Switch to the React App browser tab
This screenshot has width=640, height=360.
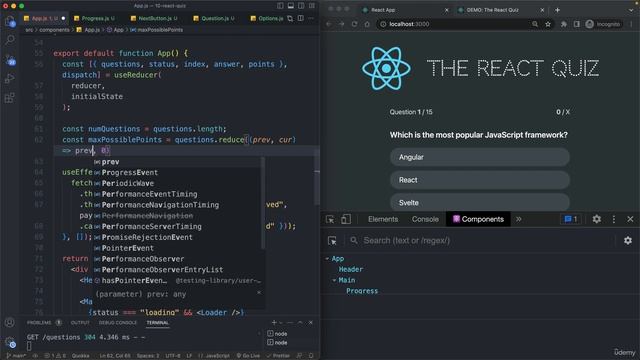(x=405, y=10)
